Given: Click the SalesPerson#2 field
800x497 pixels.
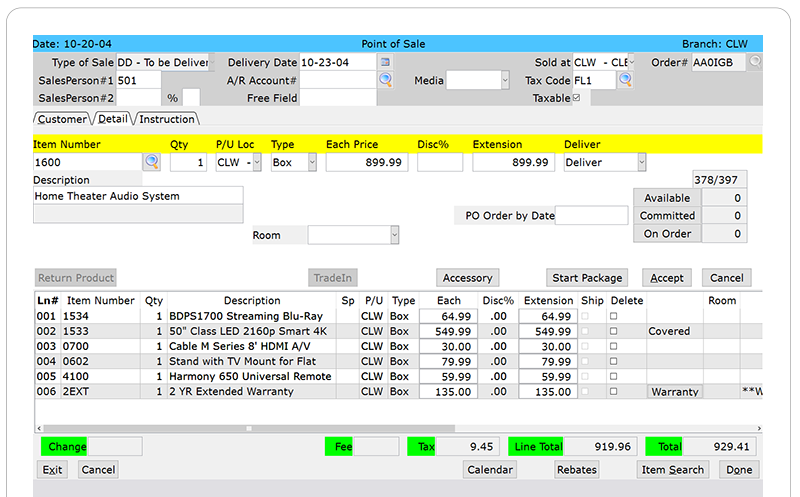Looking at the screenshot, I should 138,97.
